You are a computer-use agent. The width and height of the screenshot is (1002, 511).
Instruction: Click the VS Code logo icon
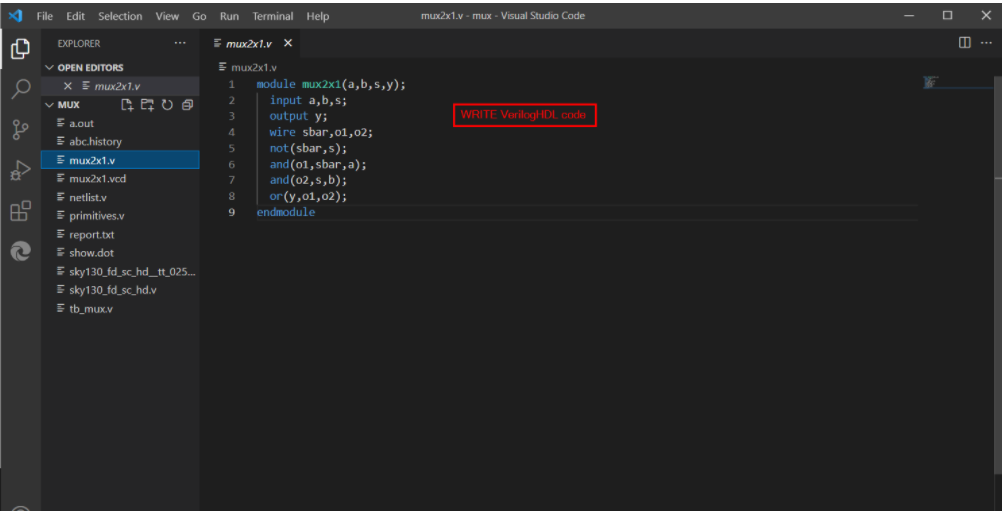point(16,16)
